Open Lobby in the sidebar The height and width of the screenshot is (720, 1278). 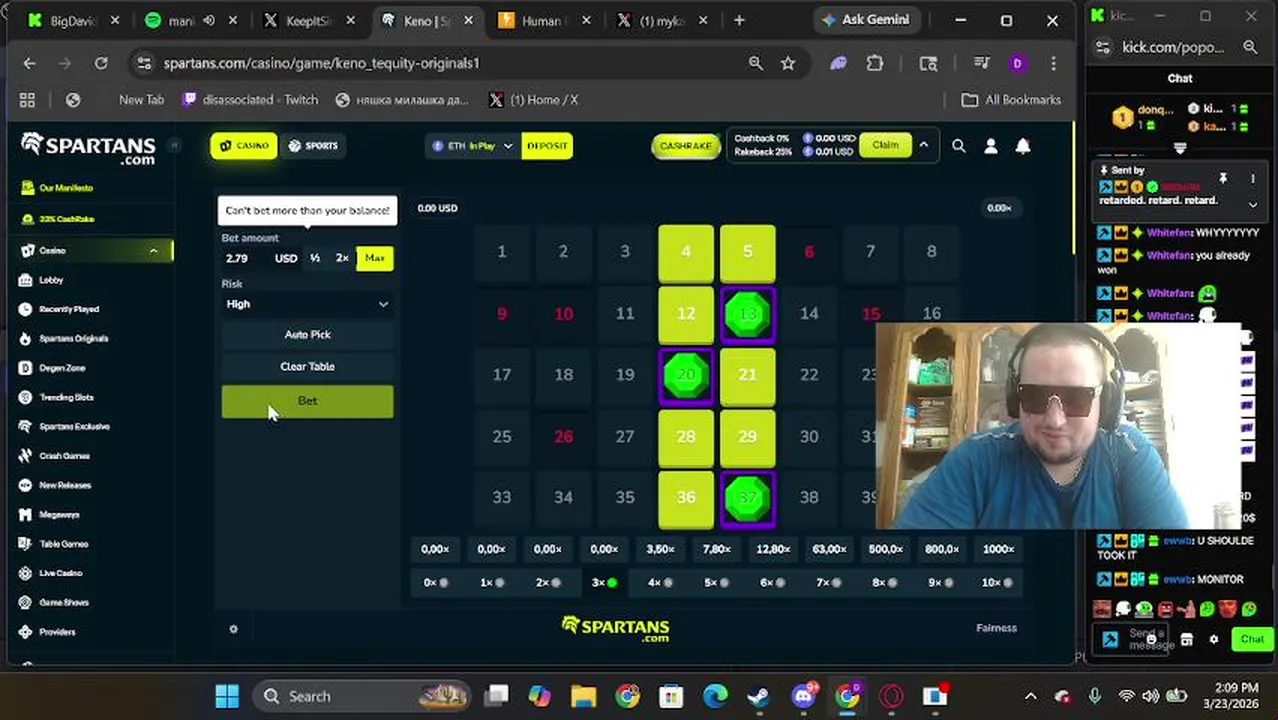(x=50, y=280)
